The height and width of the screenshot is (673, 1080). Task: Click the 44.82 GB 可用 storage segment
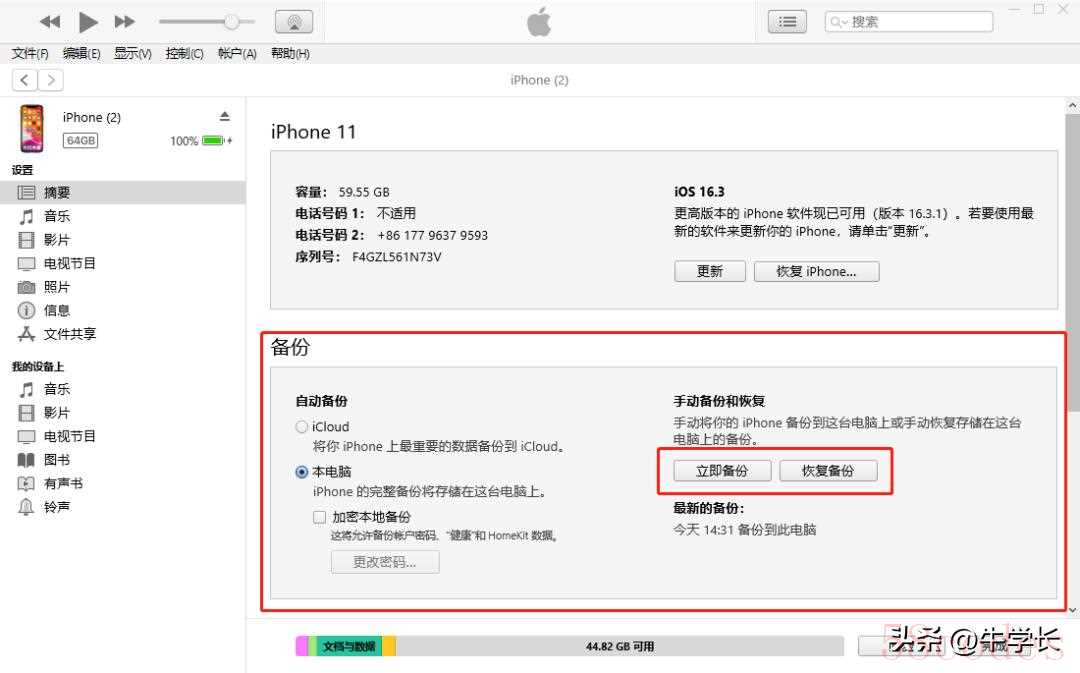pyautogui.click(x=620, y=646)
